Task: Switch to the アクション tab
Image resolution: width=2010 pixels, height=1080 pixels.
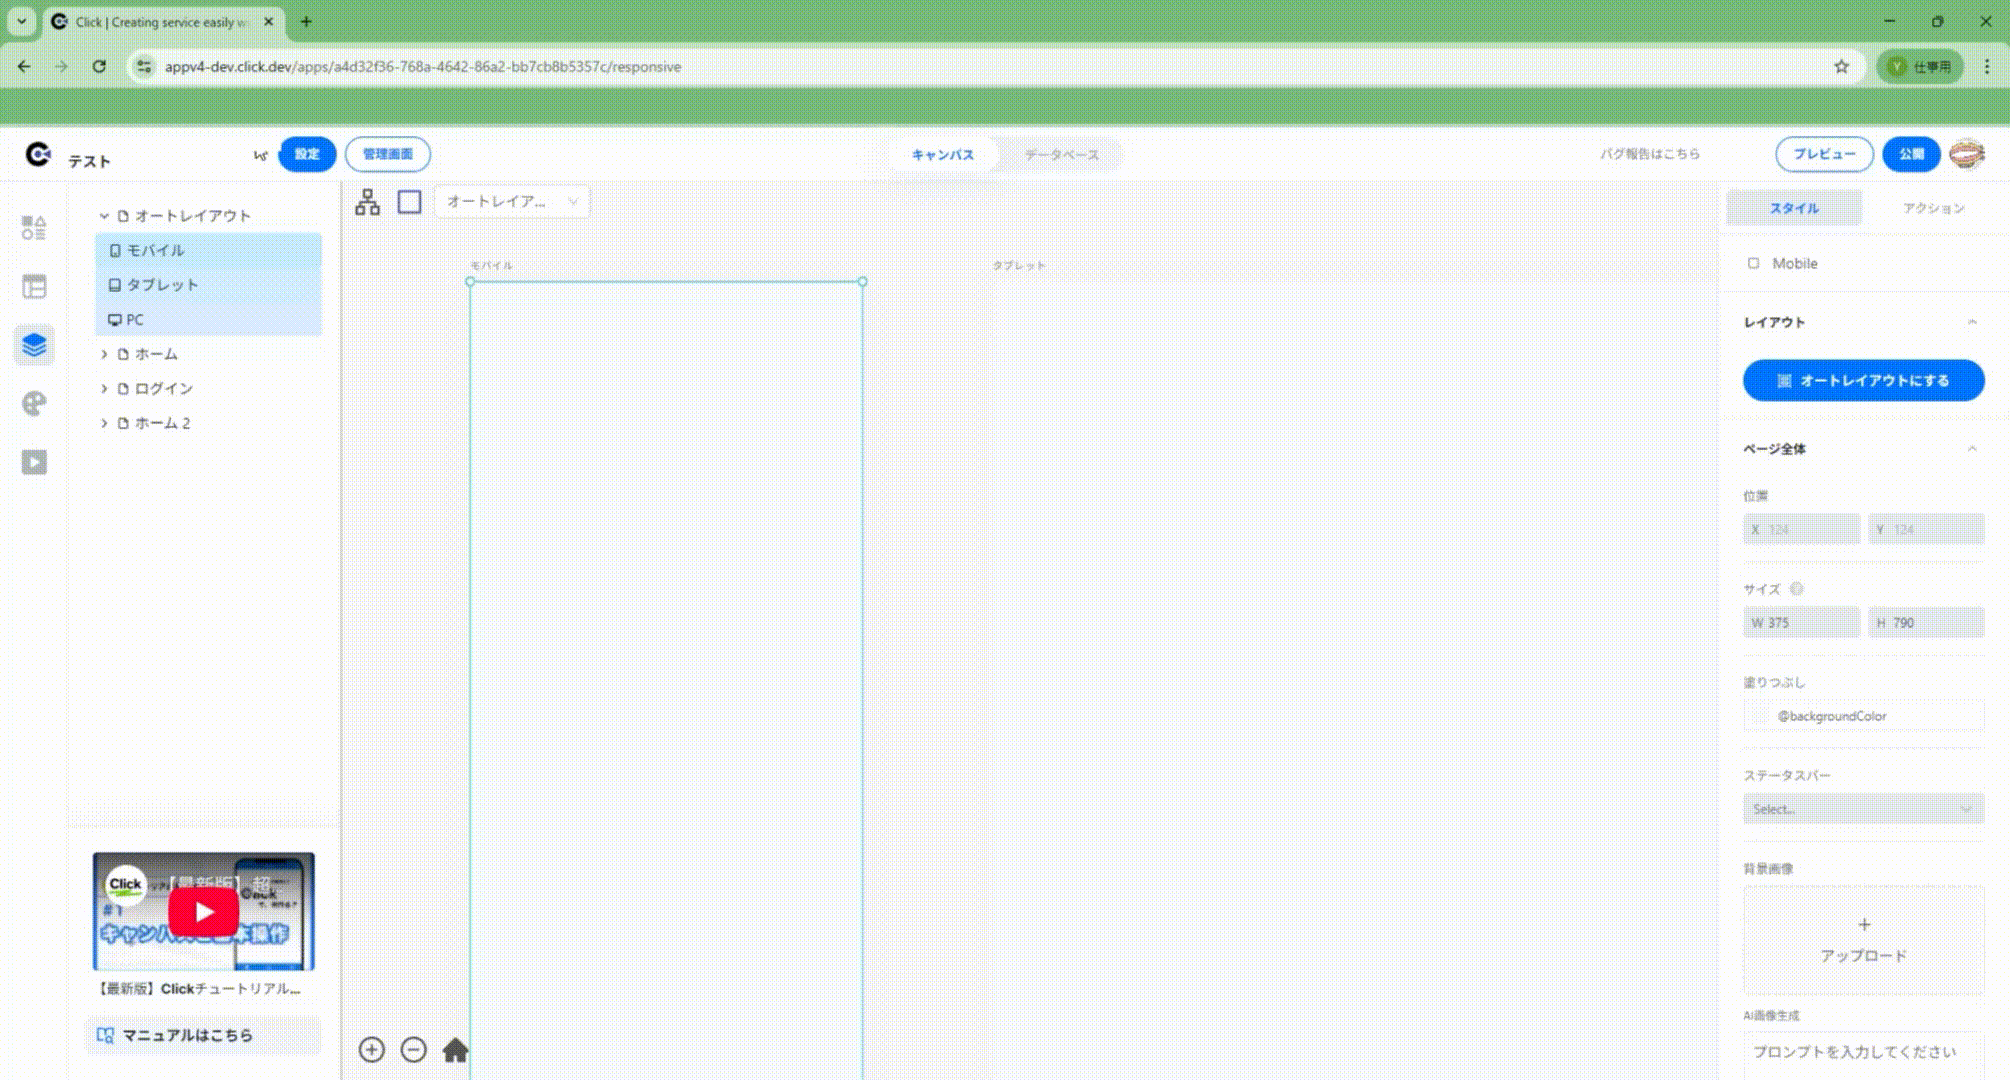Action: [1933, 208]
